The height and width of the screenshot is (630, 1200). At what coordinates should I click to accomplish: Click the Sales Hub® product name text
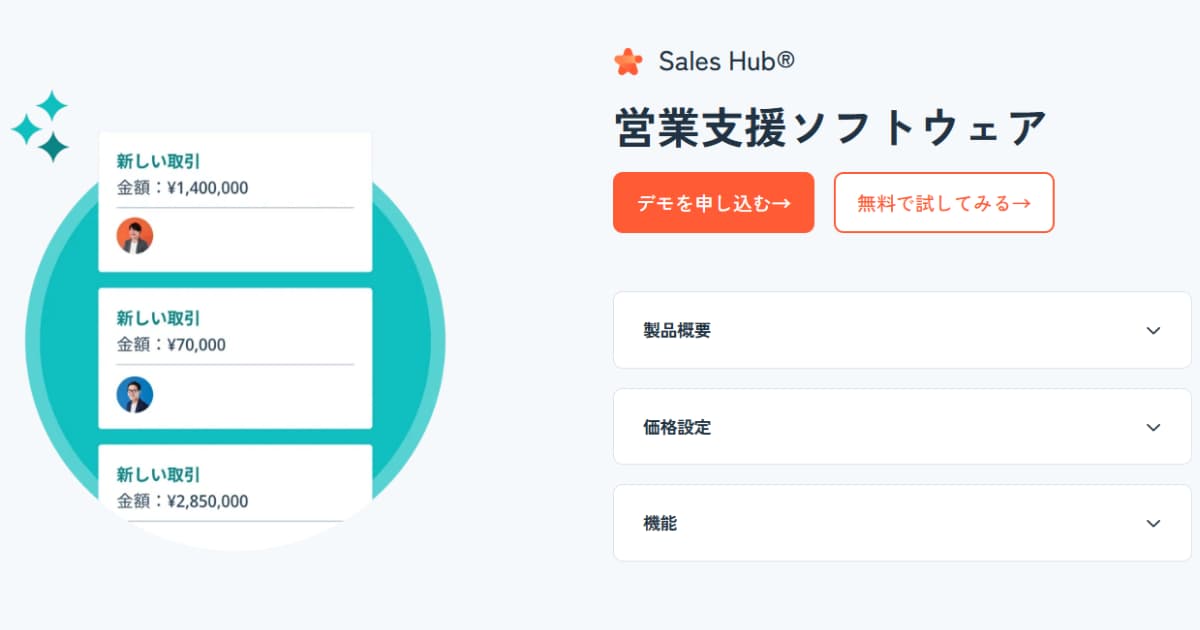tap(727, 62)
